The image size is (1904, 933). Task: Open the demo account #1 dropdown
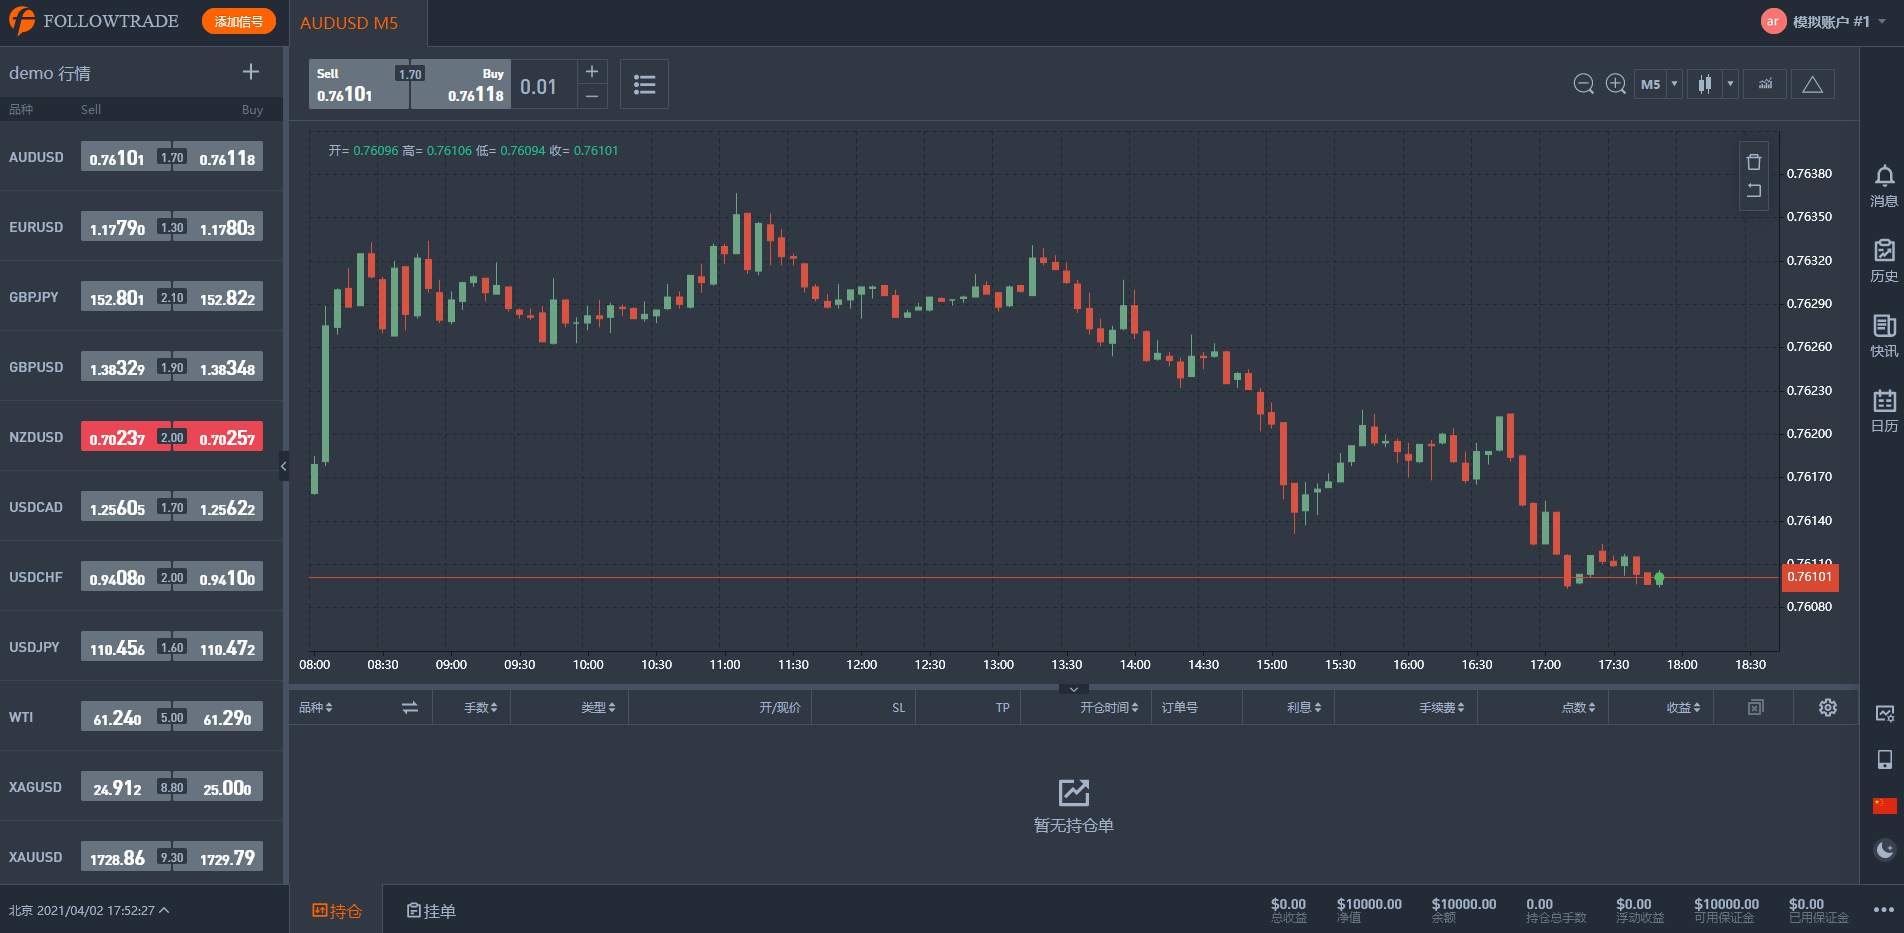tap(1824, 21)
